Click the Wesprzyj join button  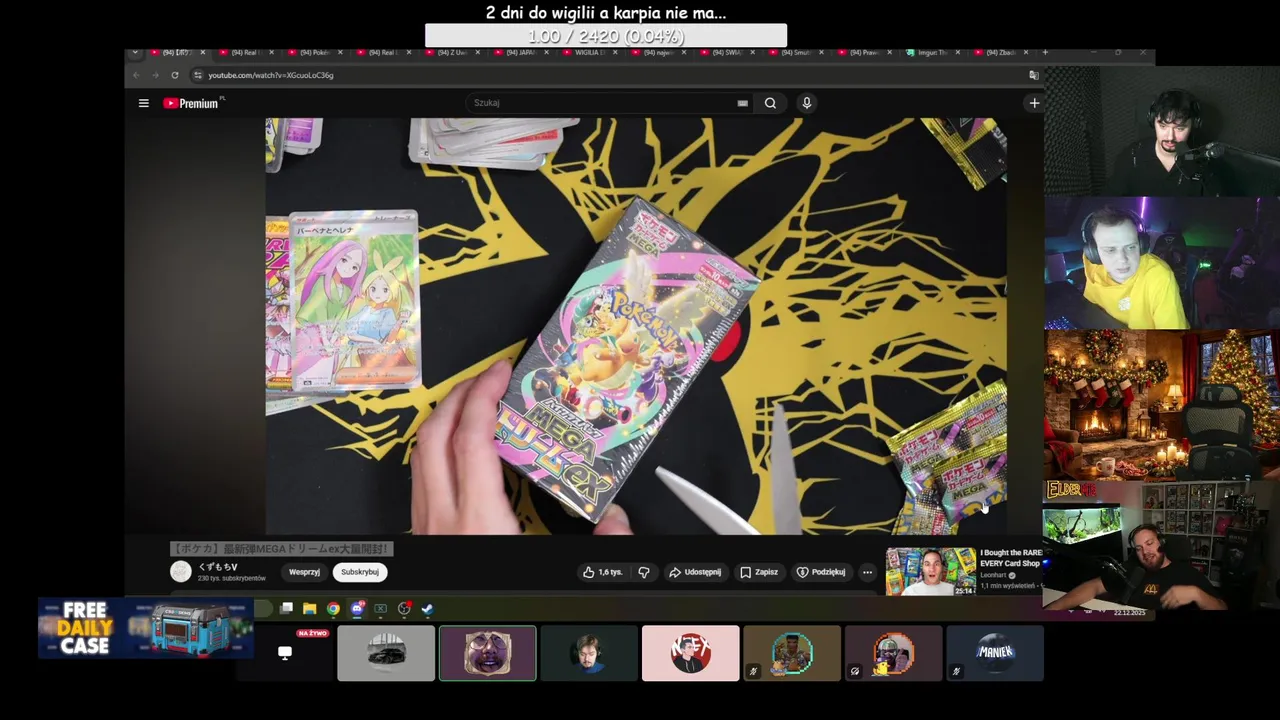[x=304, y=572]
